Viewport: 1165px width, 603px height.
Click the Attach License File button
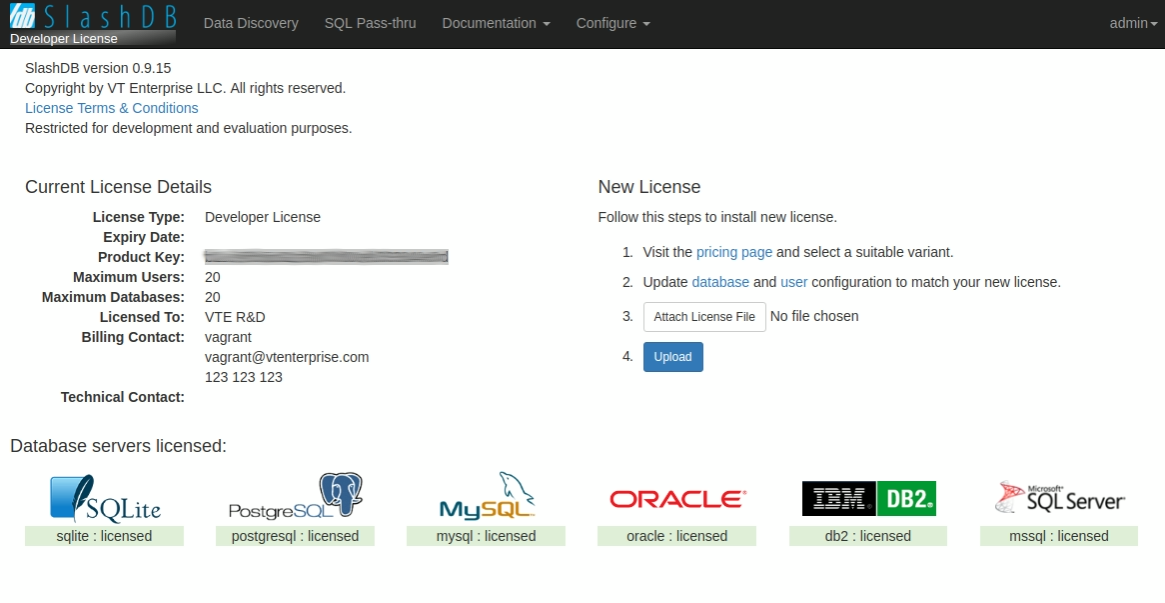[x=704, y=316]
